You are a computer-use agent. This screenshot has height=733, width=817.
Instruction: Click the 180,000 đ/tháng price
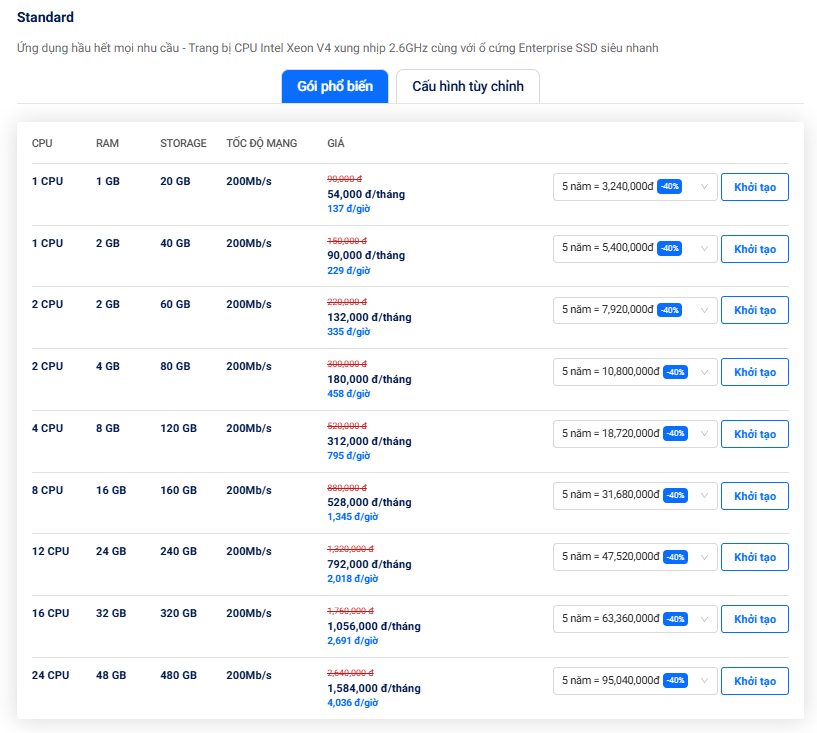coord(369,379)
